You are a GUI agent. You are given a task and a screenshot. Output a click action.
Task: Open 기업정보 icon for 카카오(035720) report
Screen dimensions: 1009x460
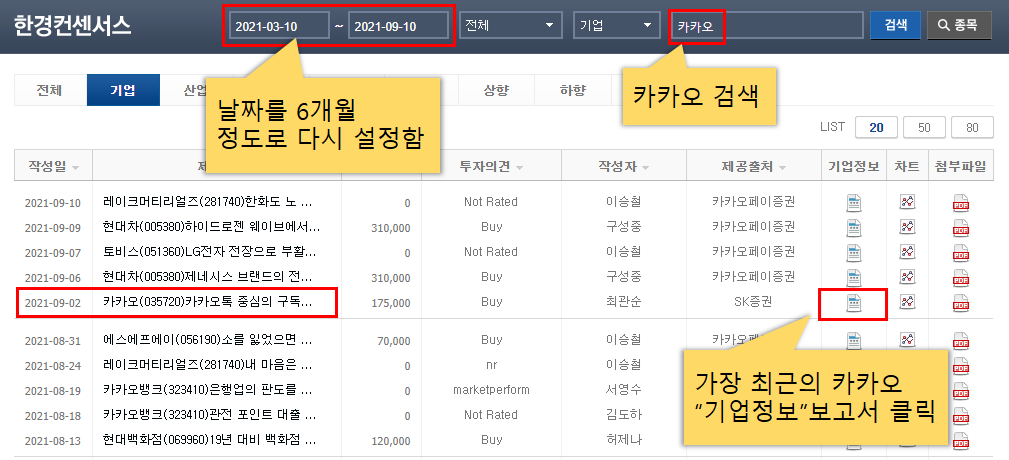click(x=854, y=302)
